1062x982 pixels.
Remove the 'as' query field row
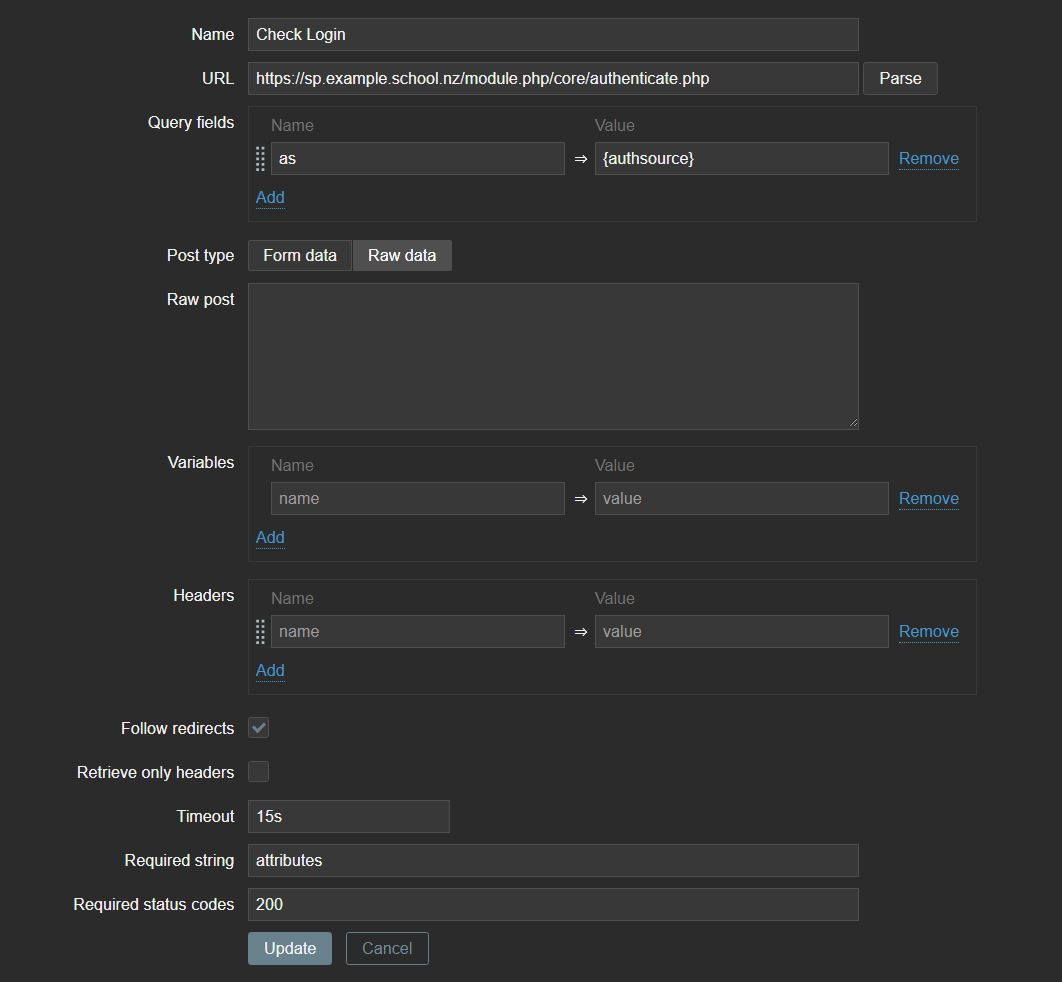[x=928, y=159]
